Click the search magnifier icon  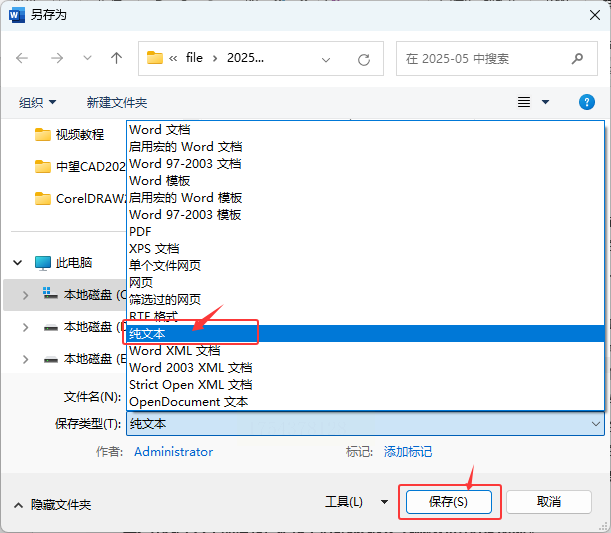pos(577,58)
